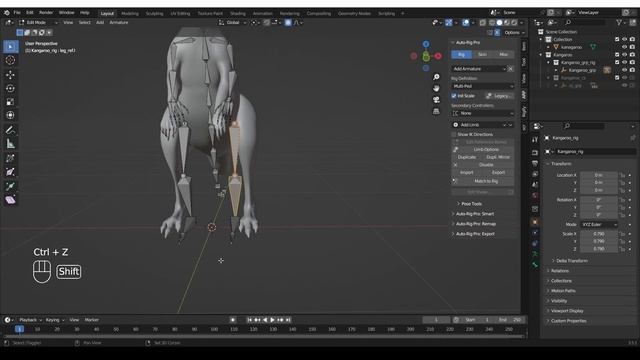Select the Select Box tool
The height and width of the screenshot is (360, 640).
click(10, 47)
